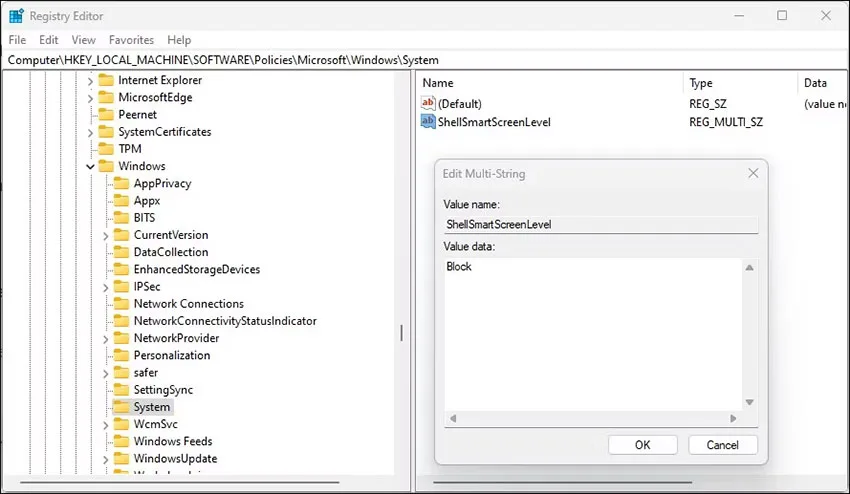Screen dimensions: 850x494
Task: Click the MicrosoftEdge folder icon
Action: coord(106,98)
